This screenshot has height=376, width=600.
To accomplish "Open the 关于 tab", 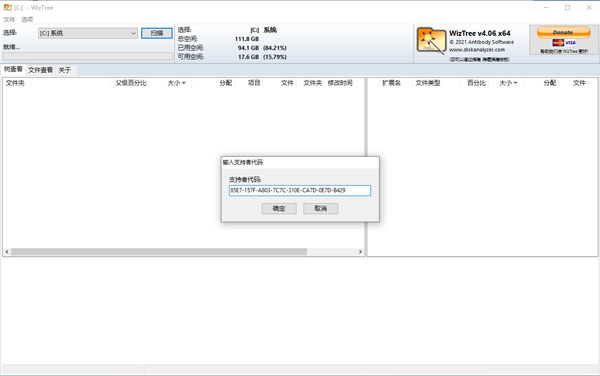I will [65, 70].
